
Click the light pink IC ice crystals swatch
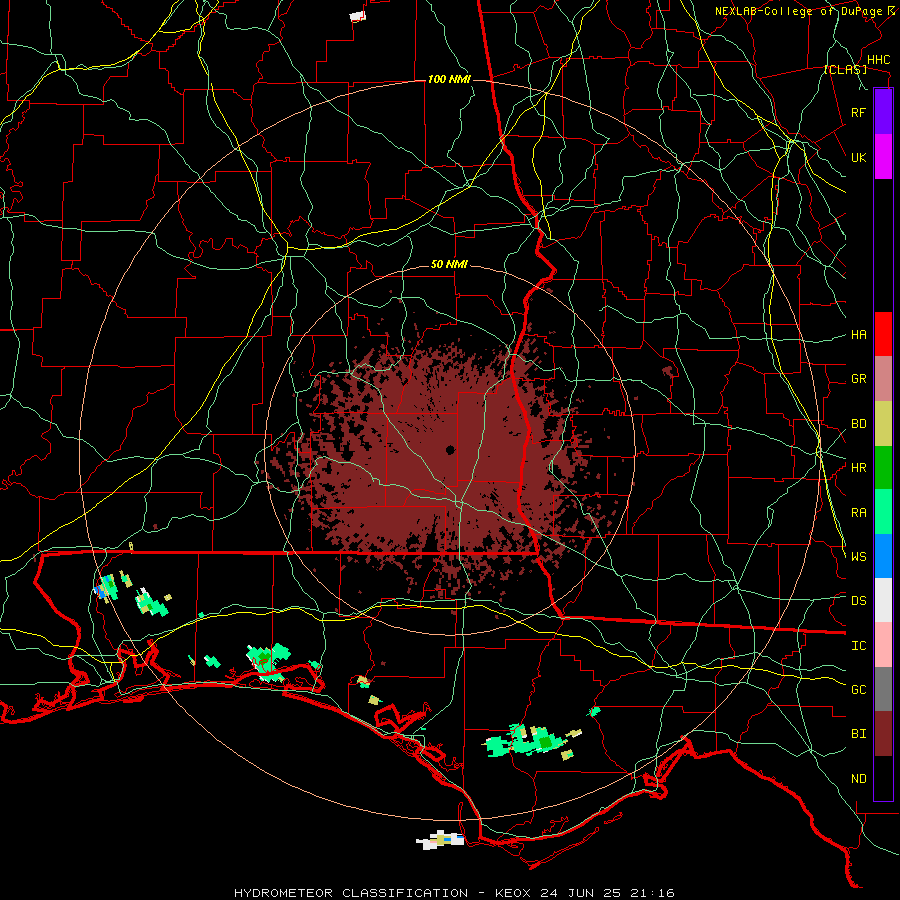tap(883, 645)
